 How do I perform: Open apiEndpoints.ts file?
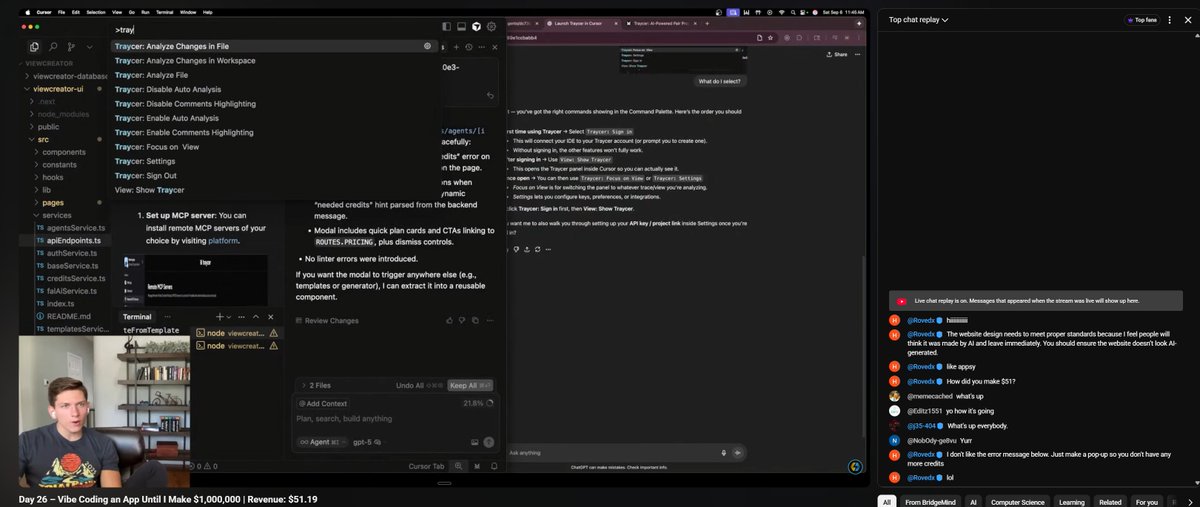click(72, 241)
